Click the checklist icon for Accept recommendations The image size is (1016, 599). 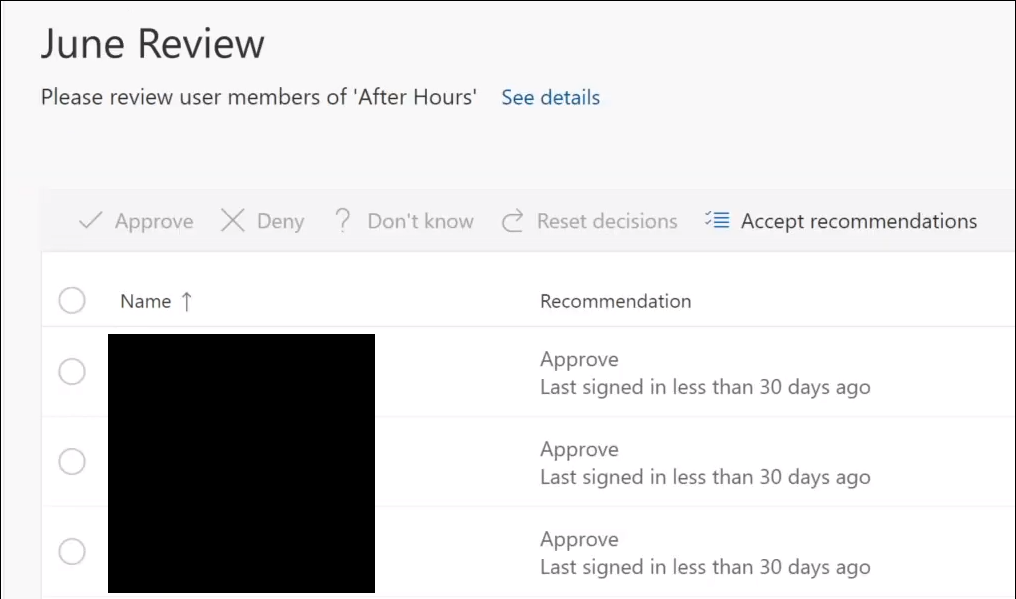[717, 221]
